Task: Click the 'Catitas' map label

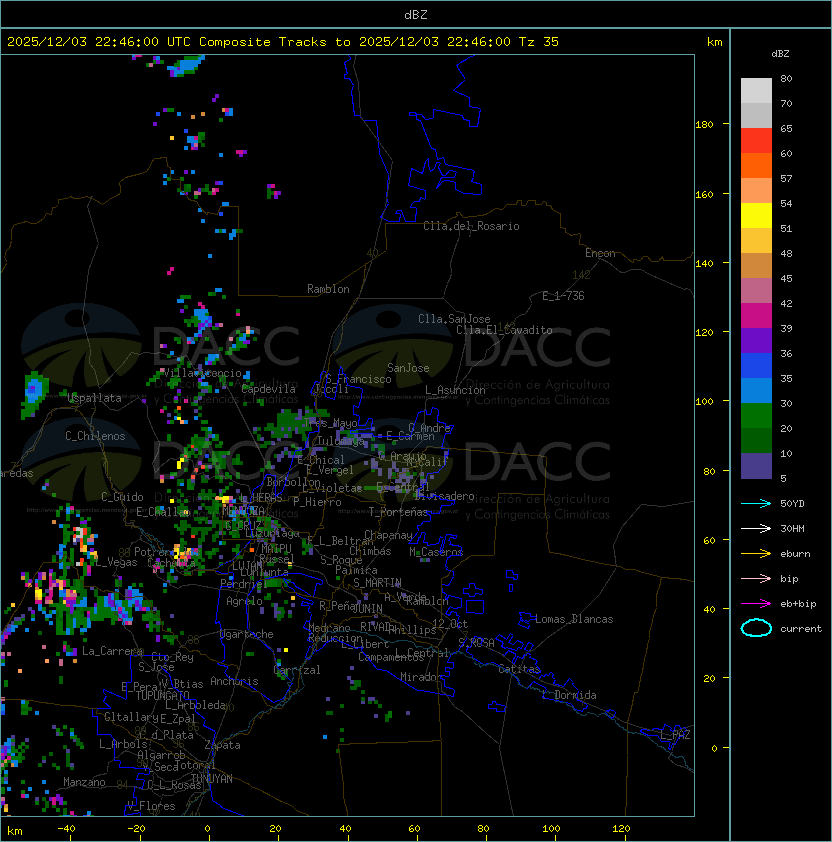Action: tap(519, 669)
